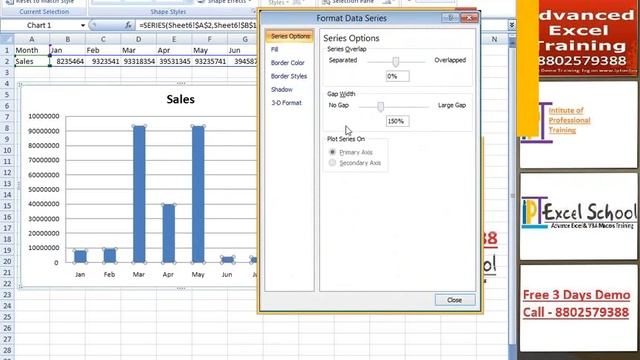The image size is (640, 360).
Task: Select the Series Options category
Action: coord(290,36)
